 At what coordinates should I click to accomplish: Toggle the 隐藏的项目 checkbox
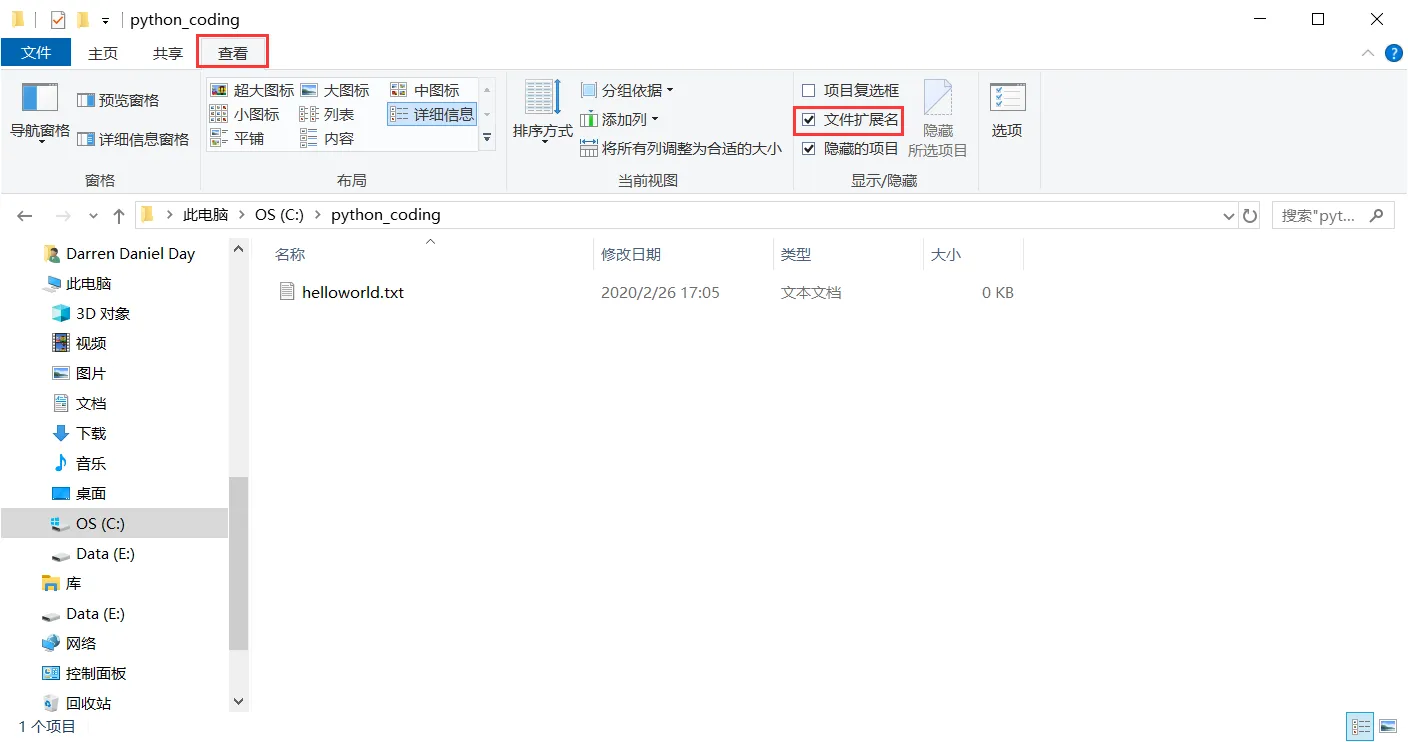click(x=851, y=148)
